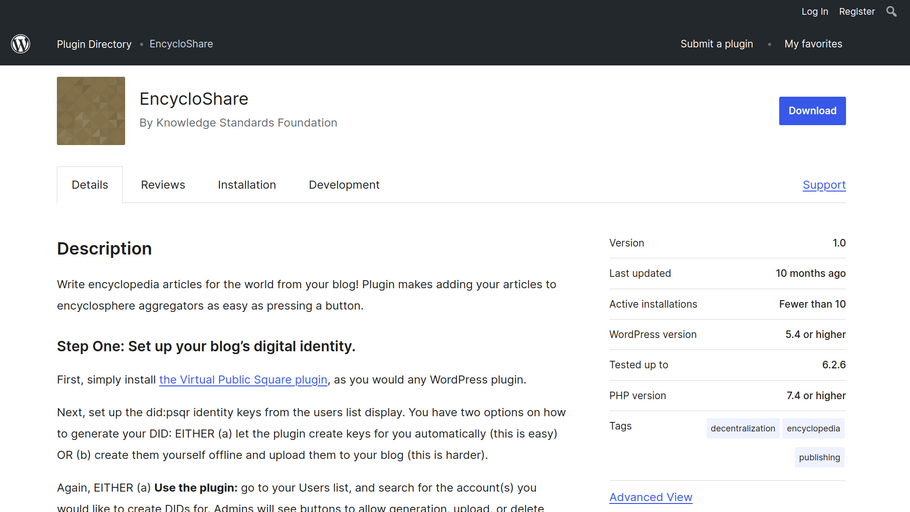910x512 pixels.
Task: Click the 'WordPress version' label
Action: click(x=653, y=334)
